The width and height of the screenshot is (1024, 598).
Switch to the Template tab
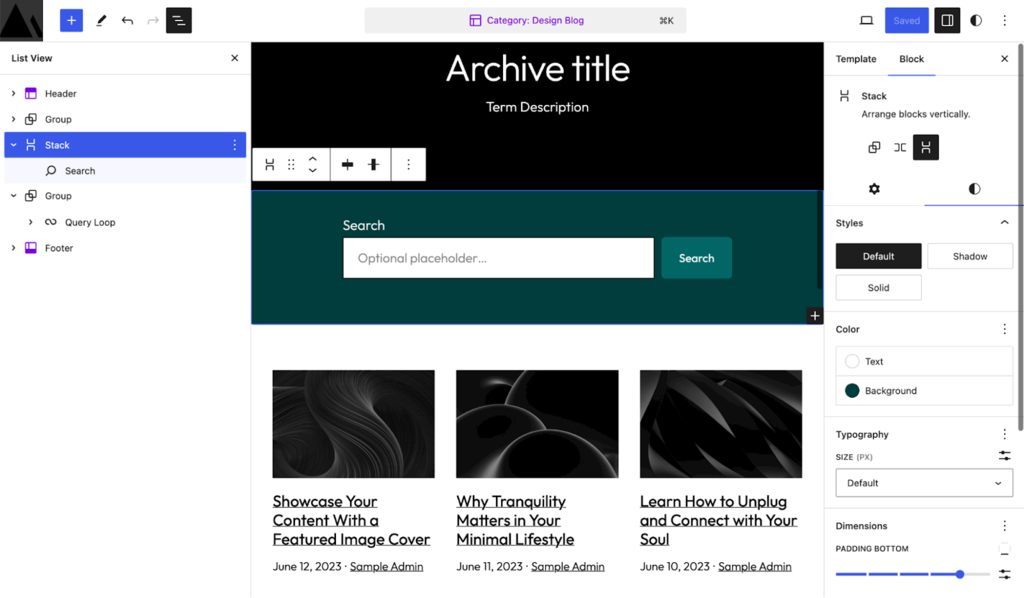click(x=856, y=59)
